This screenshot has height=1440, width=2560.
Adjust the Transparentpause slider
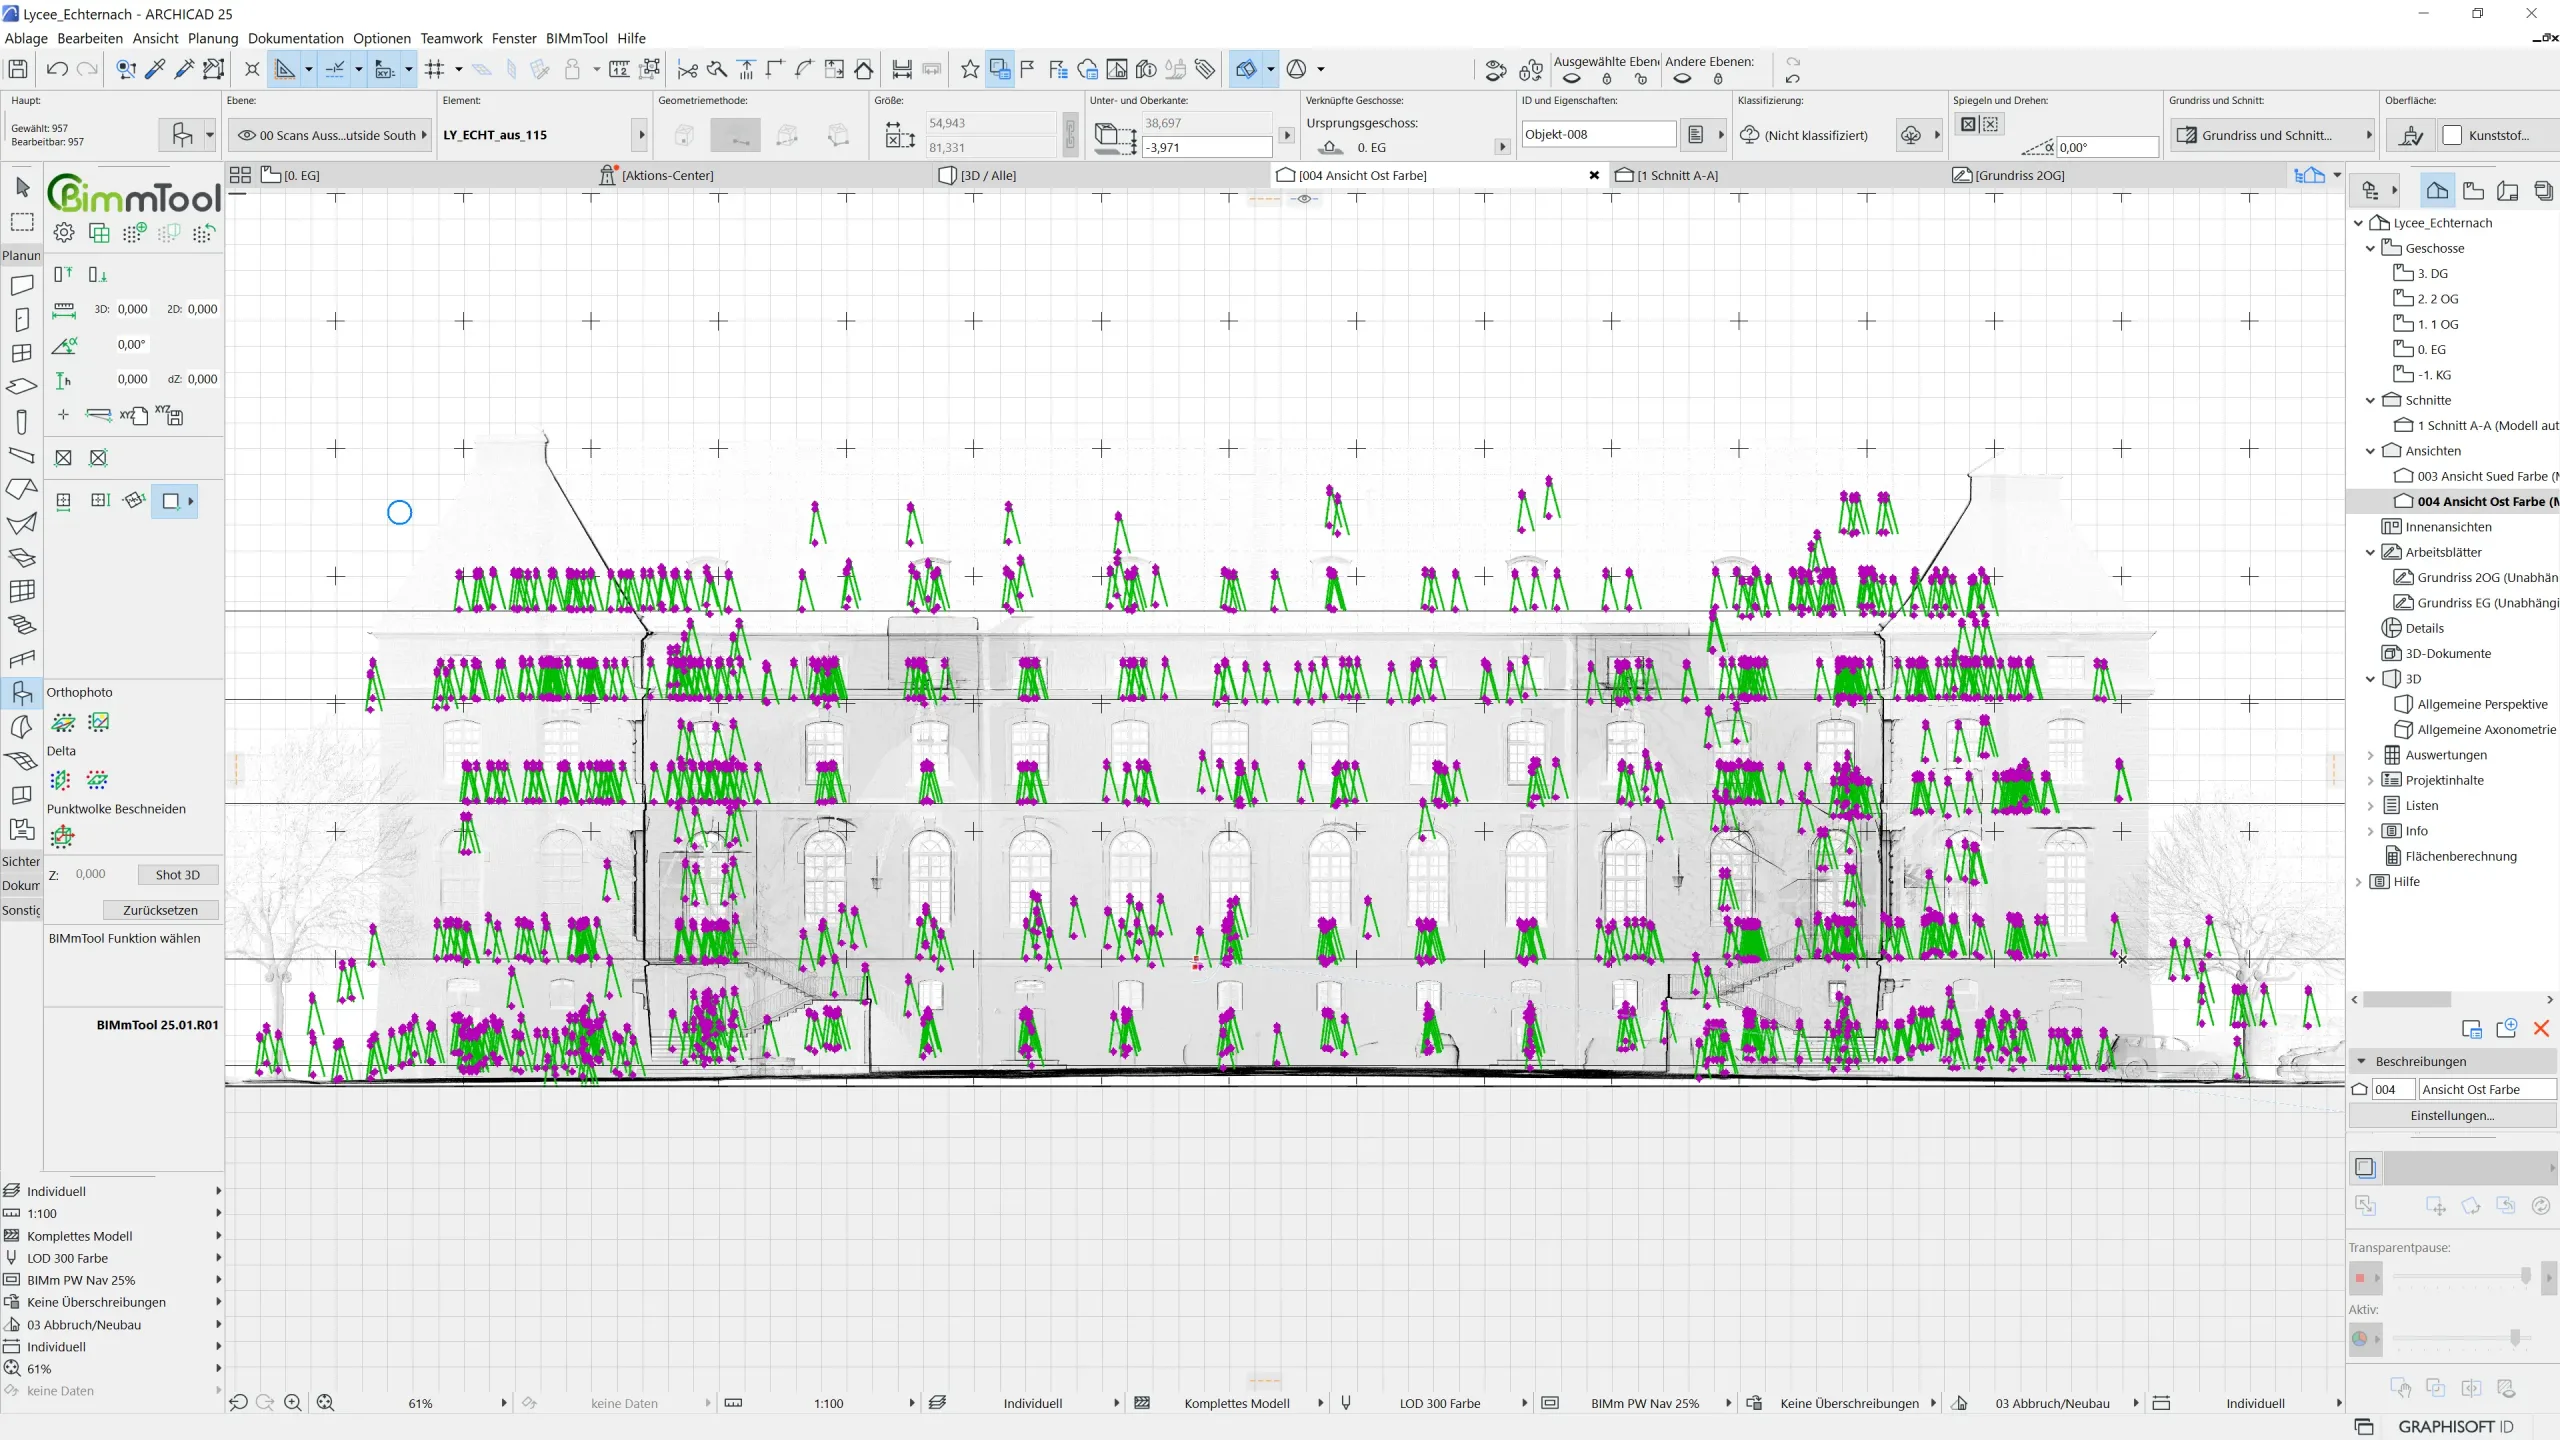coord(2525,1277)
